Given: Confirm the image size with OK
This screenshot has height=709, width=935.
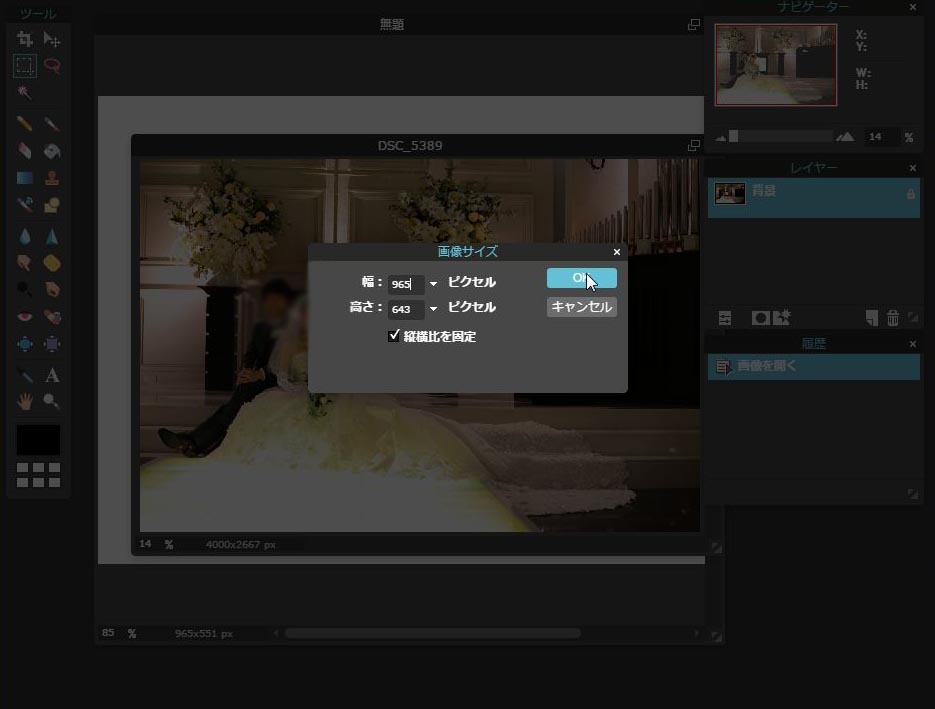Looking at the screenshot, I should tap(581, 278).
